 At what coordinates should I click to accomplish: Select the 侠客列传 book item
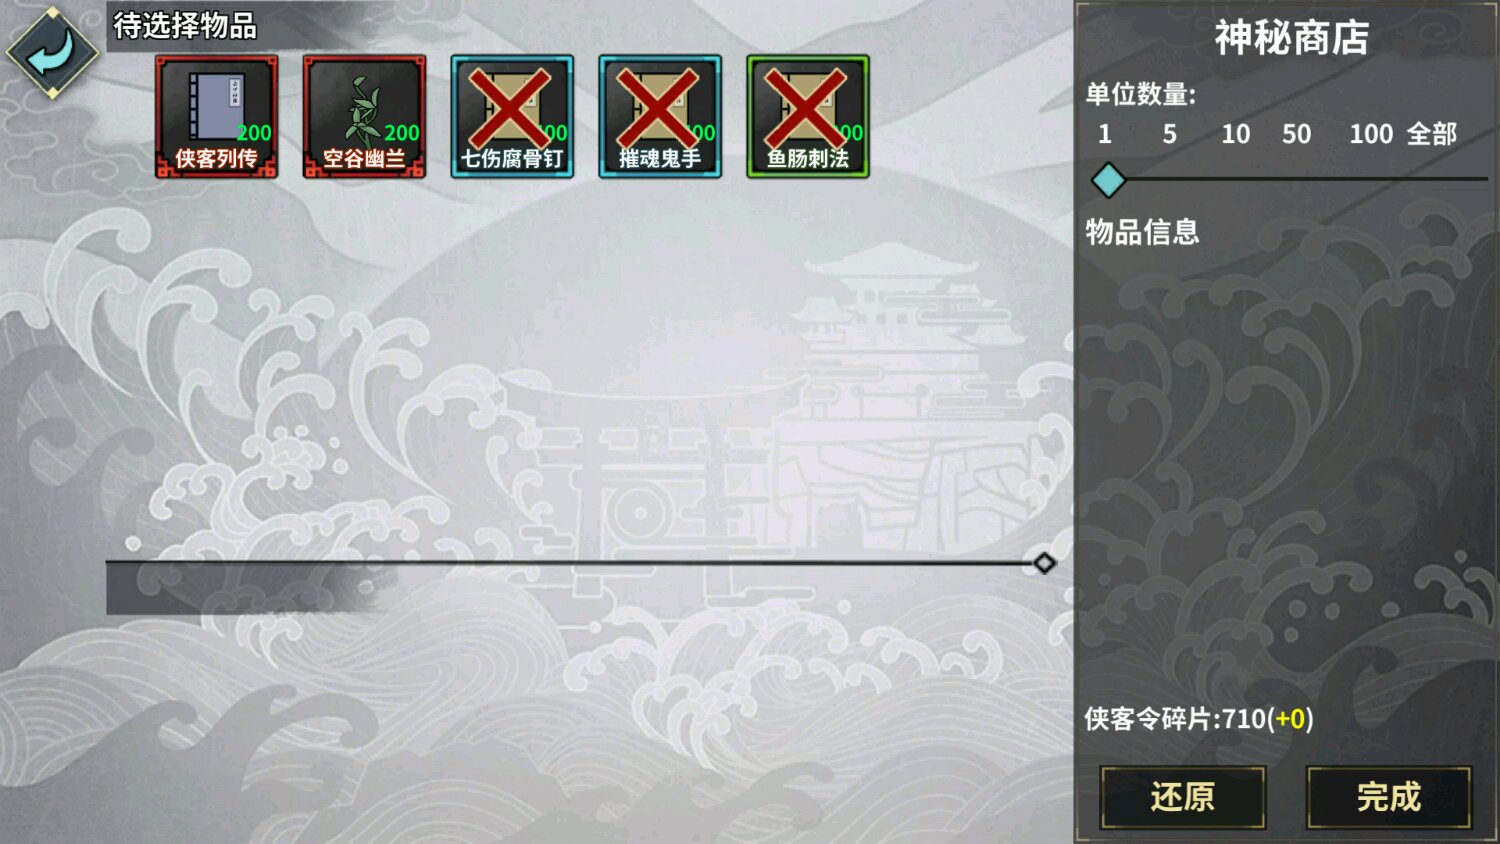[x=216, y=117]
